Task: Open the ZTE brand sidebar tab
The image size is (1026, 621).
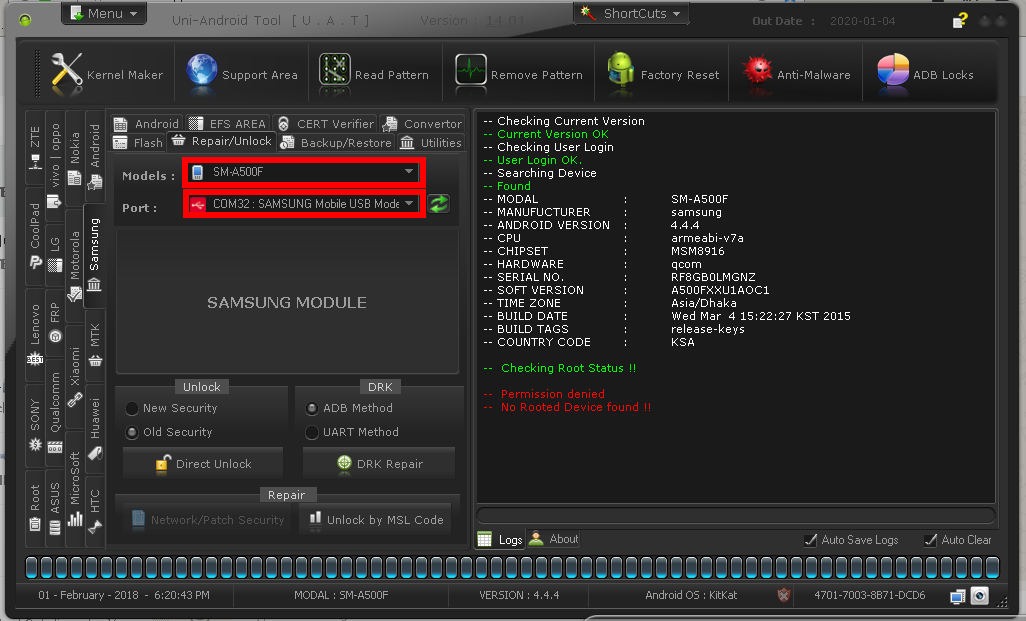Action: point(35,148)
